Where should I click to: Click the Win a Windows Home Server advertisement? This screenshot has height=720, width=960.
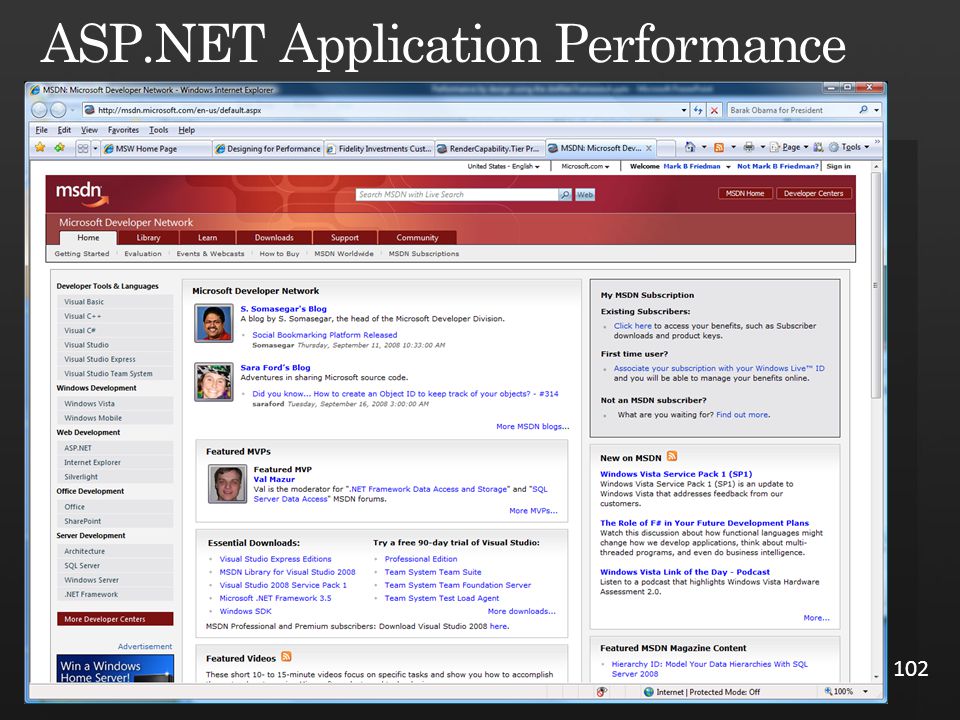click(x=115, y=669)
